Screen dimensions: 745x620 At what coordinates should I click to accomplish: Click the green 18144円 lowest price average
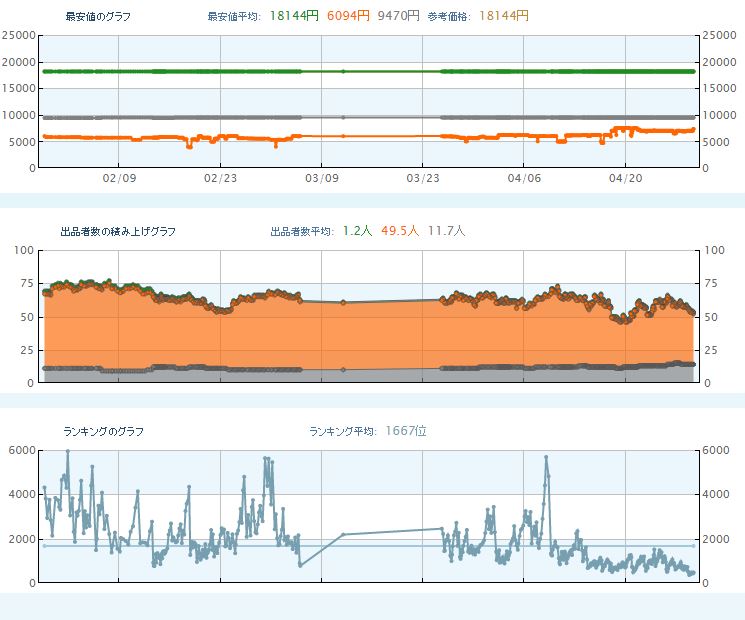click(294, 16)
